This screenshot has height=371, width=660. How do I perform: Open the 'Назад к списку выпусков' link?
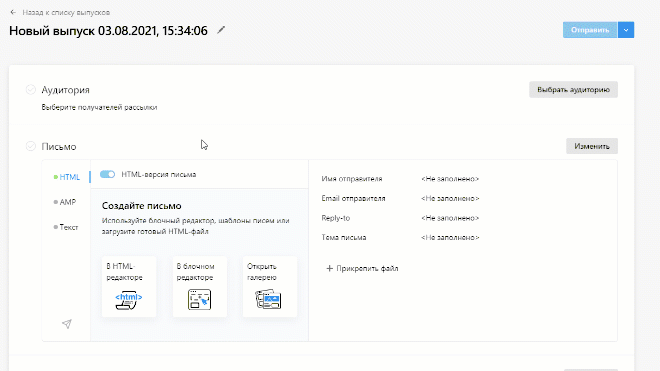coord(66,13)
